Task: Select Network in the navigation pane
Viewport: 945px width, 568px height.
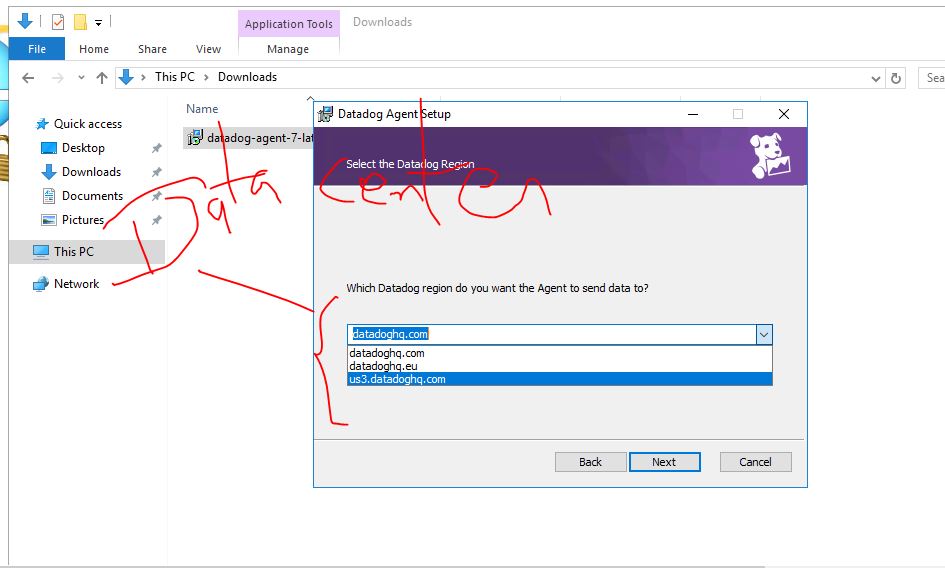Action: [76, 284]
